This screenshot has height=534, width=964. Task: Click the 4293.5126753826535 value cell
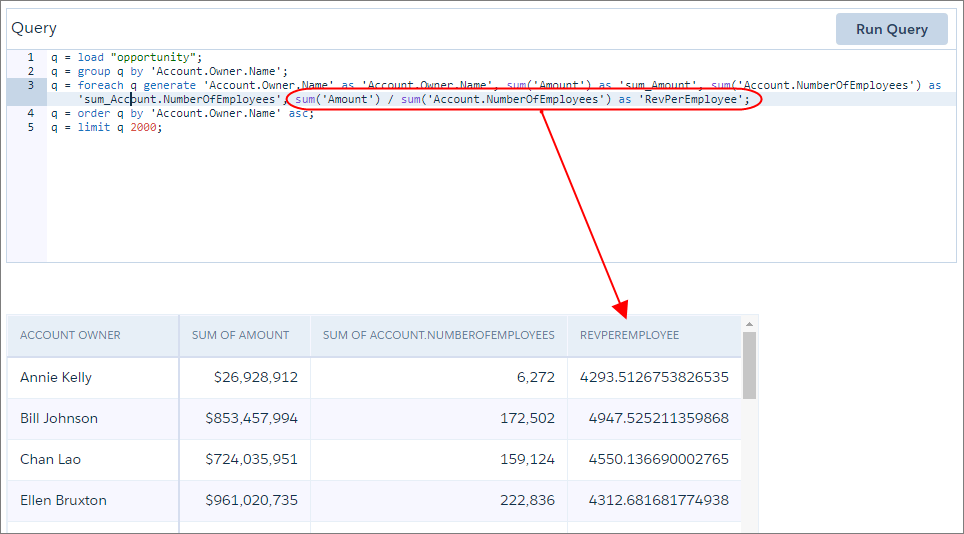point(654,377)
